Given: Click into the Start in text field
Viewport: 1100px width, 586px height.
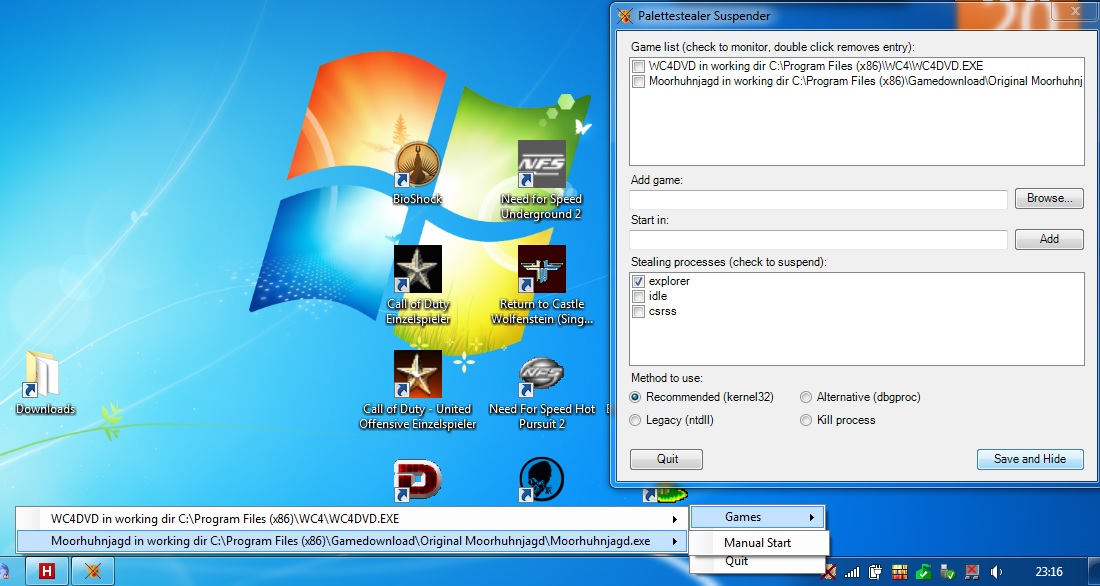Looking at the screenshot, I should (818, 239).
